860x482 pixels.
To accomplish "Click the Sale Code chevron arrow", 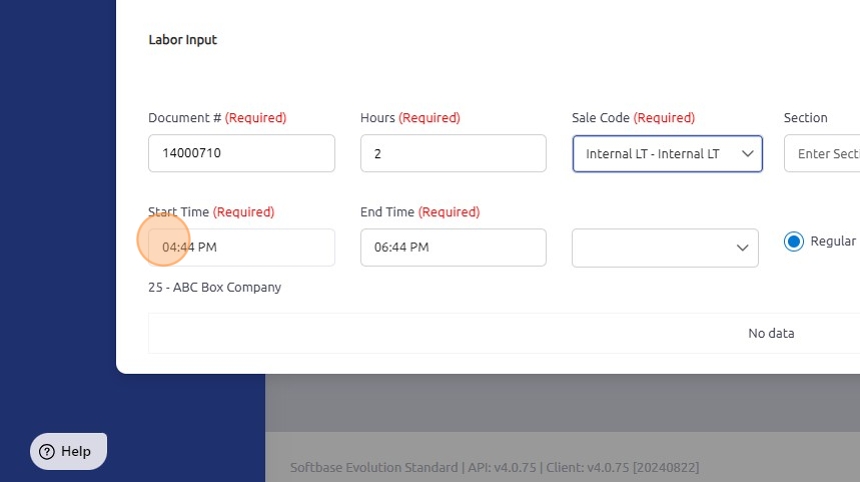I will pyautogui.click(x=747, y=154).
